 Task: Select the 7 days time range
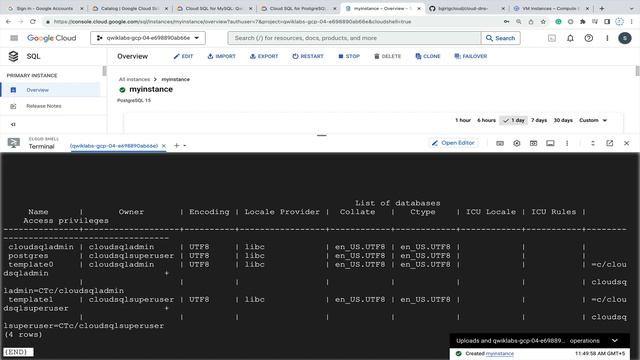click(539, 120)
